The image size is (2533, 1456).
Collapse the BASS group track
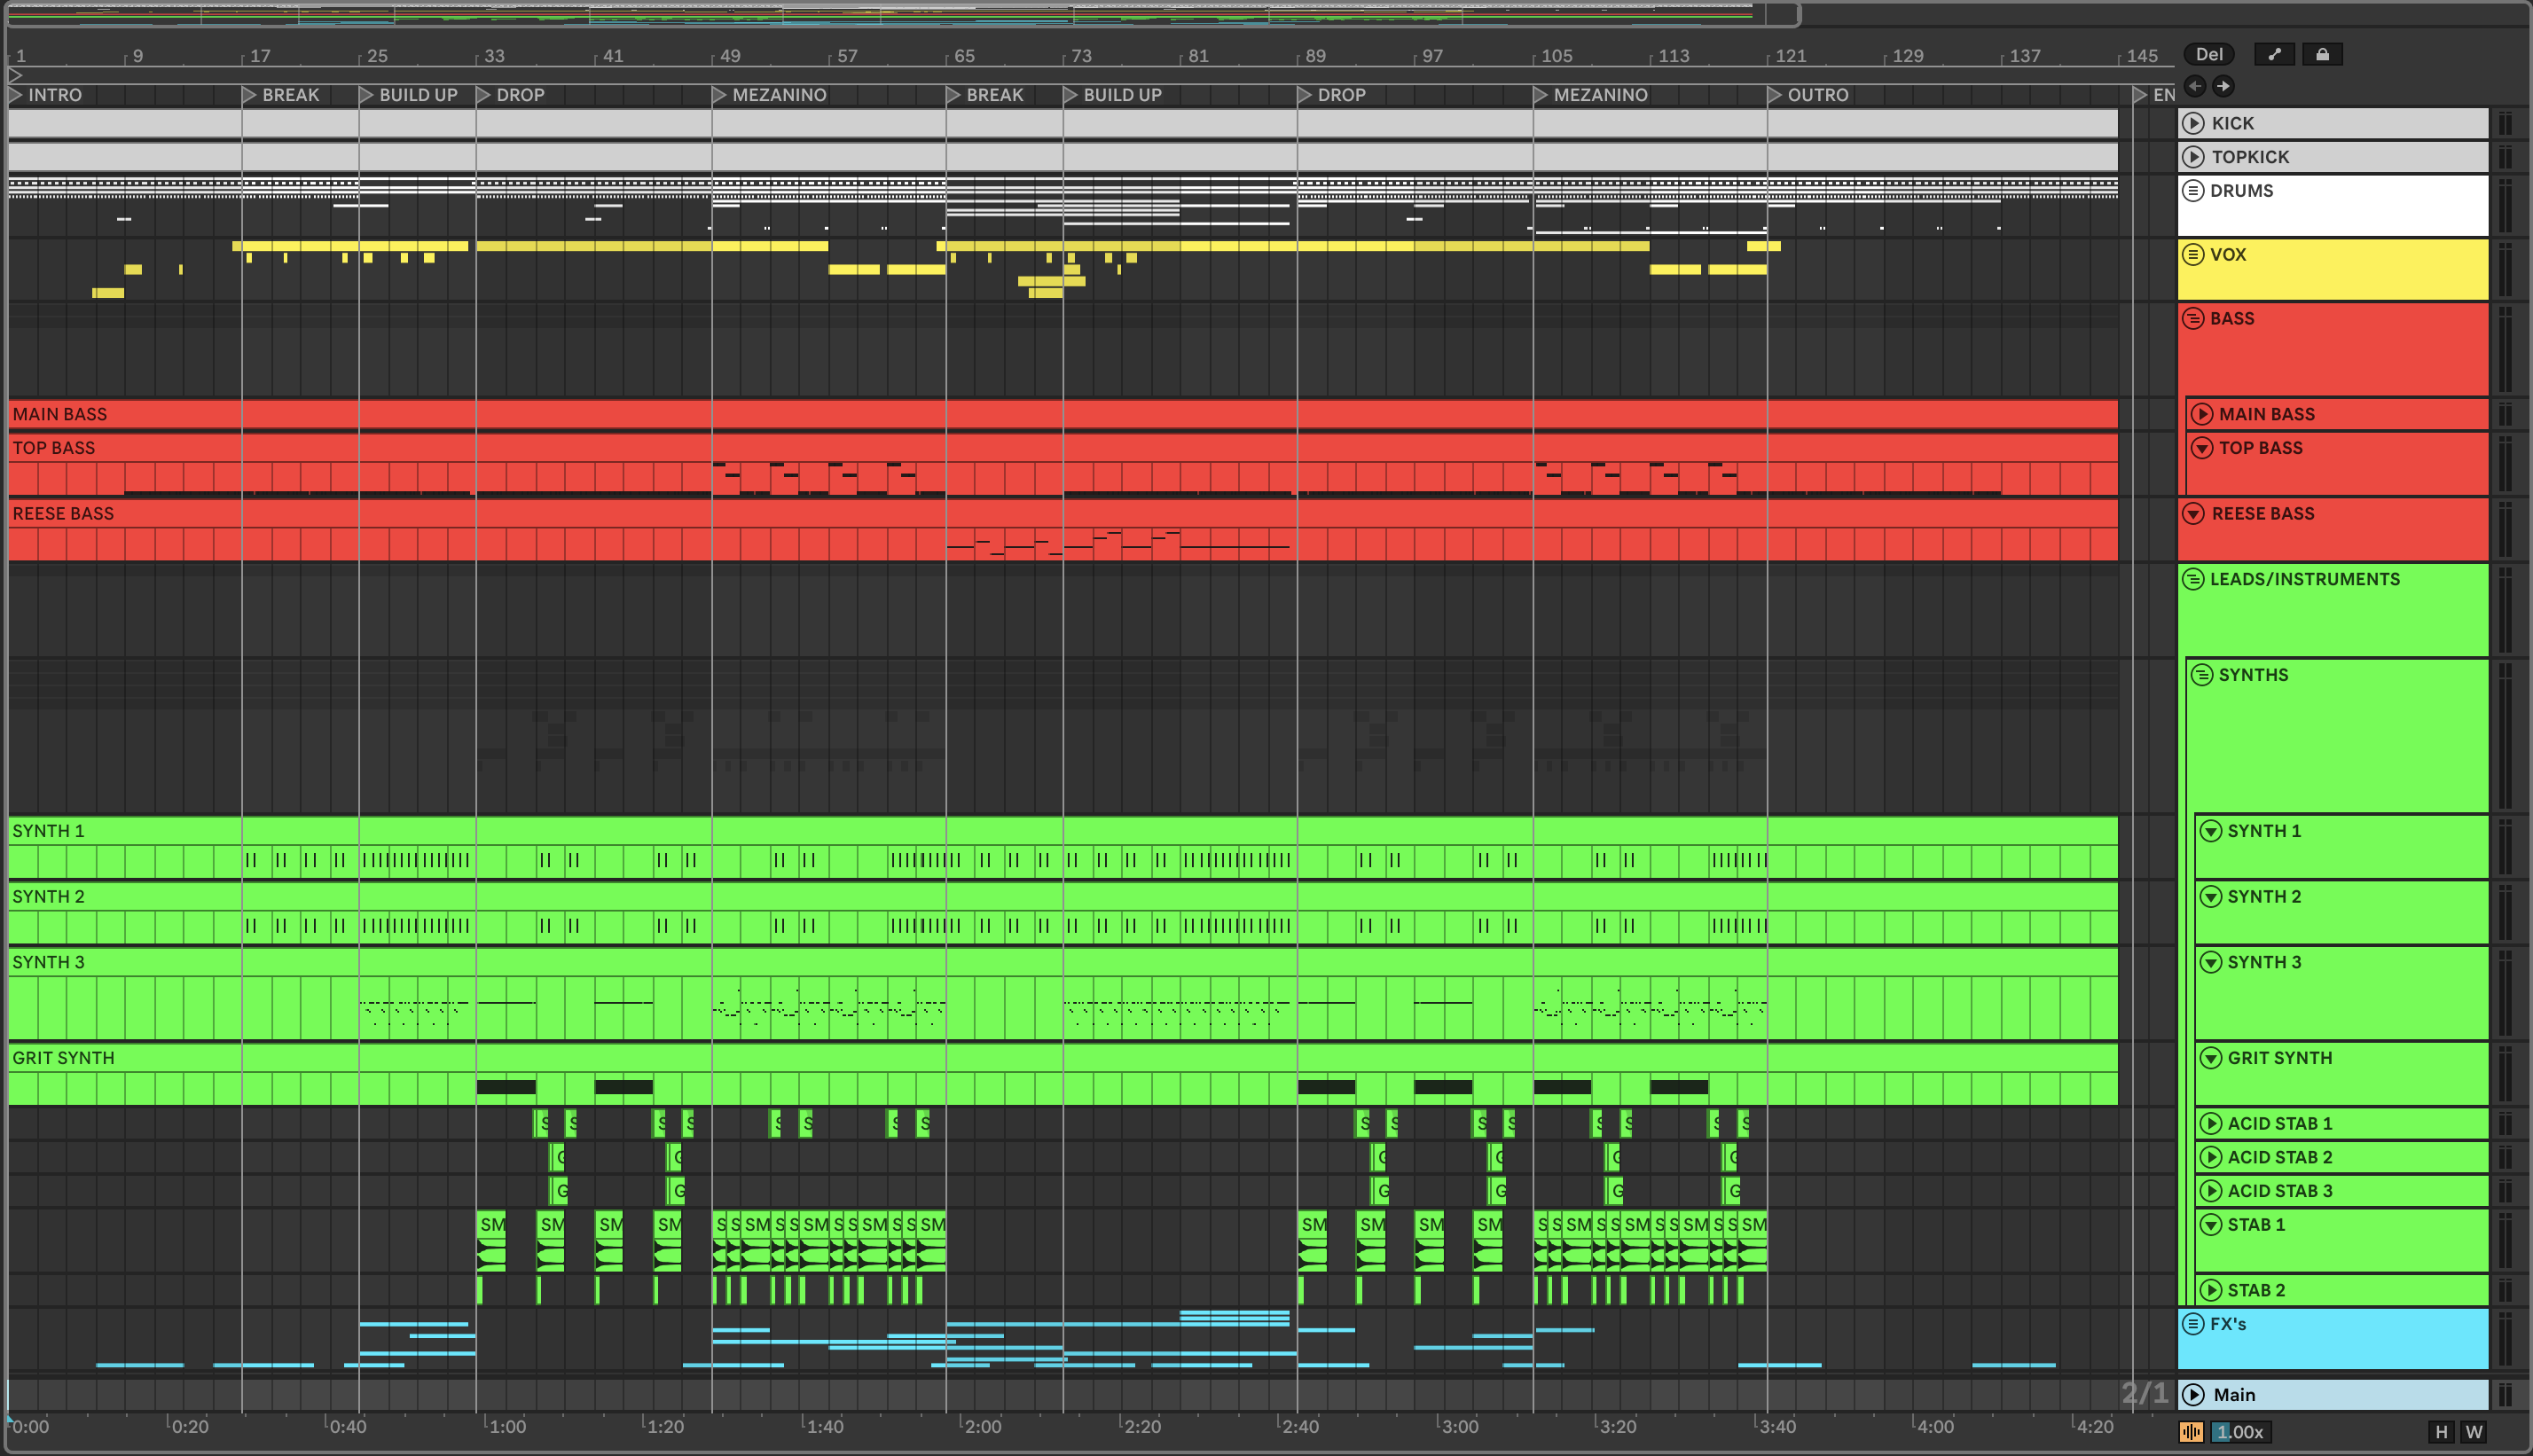click(2193, 318)
